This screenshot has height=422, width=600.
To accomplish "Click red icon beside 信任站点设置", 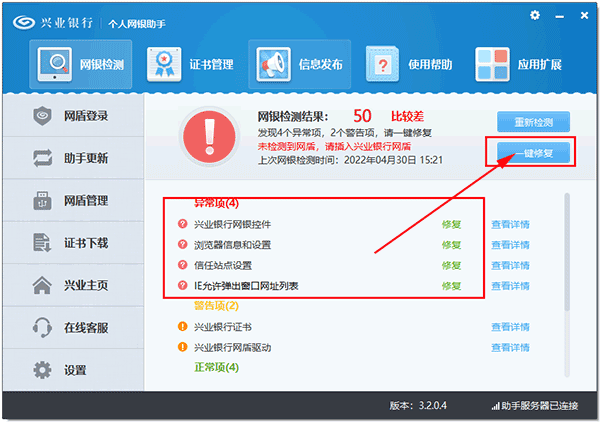I will point(183,265).
